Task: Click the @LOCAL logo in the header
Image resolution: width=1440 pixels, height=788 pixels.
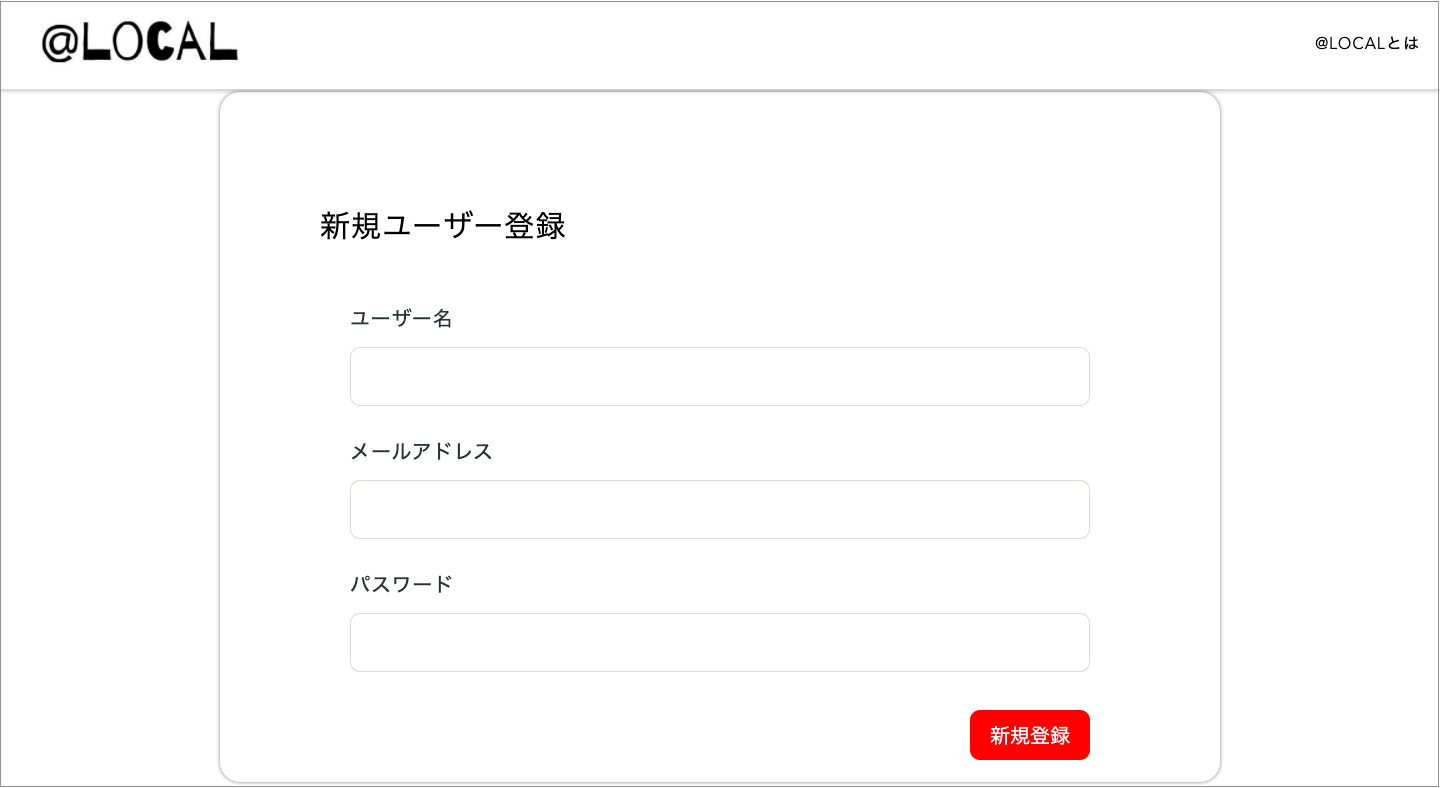Action: coord(140,42)
